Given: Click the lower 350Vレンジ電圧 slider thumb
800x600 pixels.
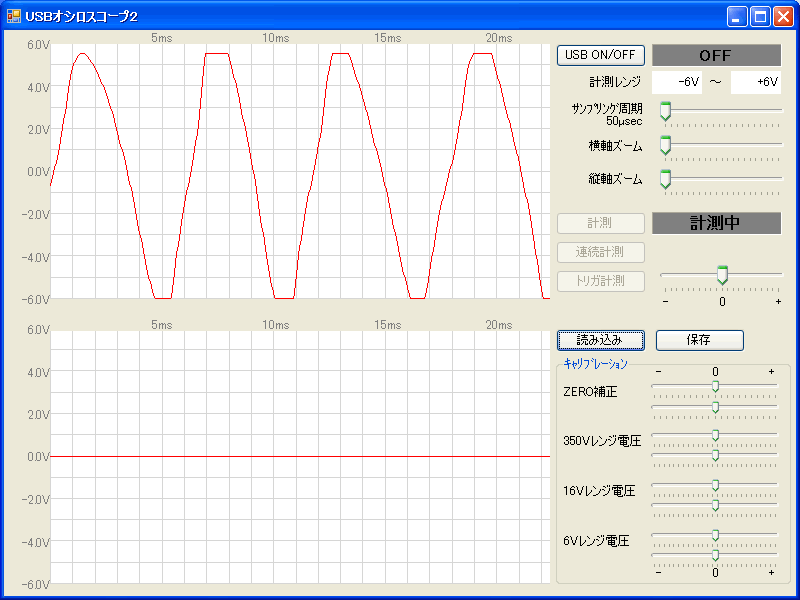Looking at the screenshot, I should coord(715,455).
